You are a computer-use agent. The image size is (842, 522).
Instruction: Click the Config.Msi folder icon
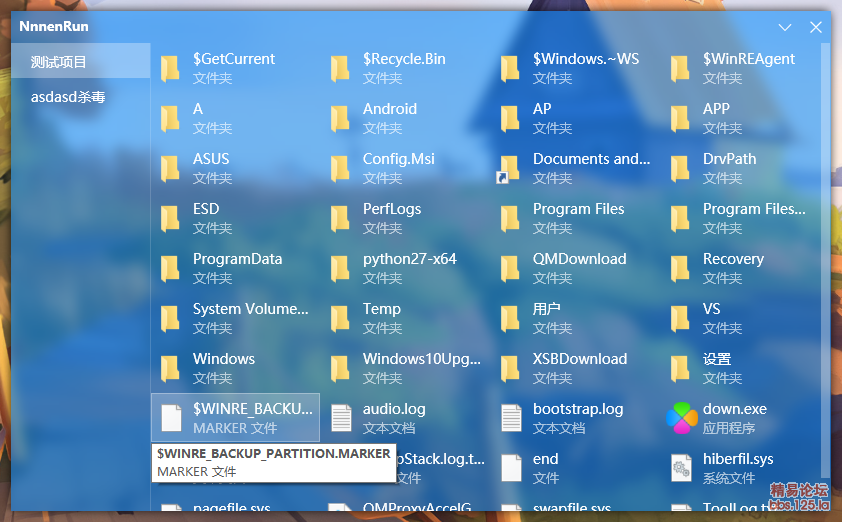[340, 169]
